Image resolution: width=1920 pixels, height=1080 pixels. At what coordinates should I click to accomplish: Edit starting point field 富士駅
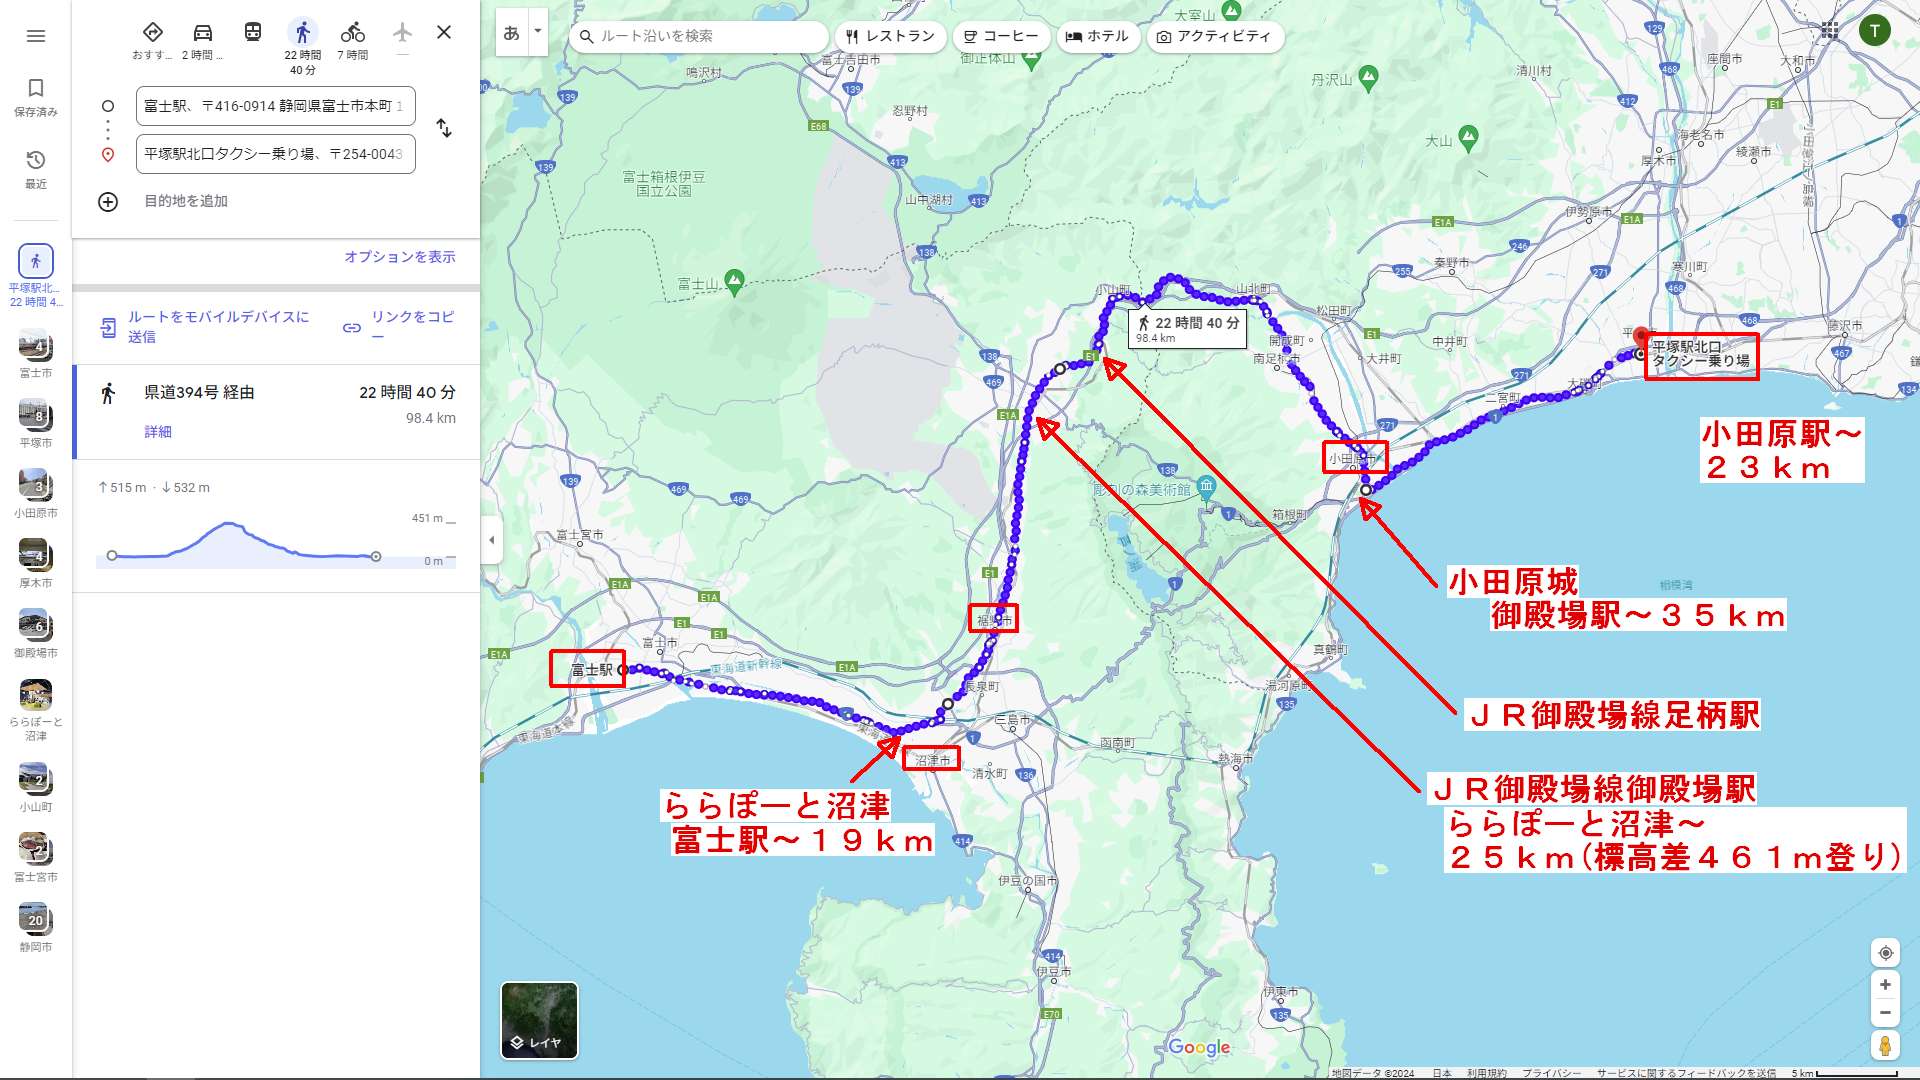point(276,106)
